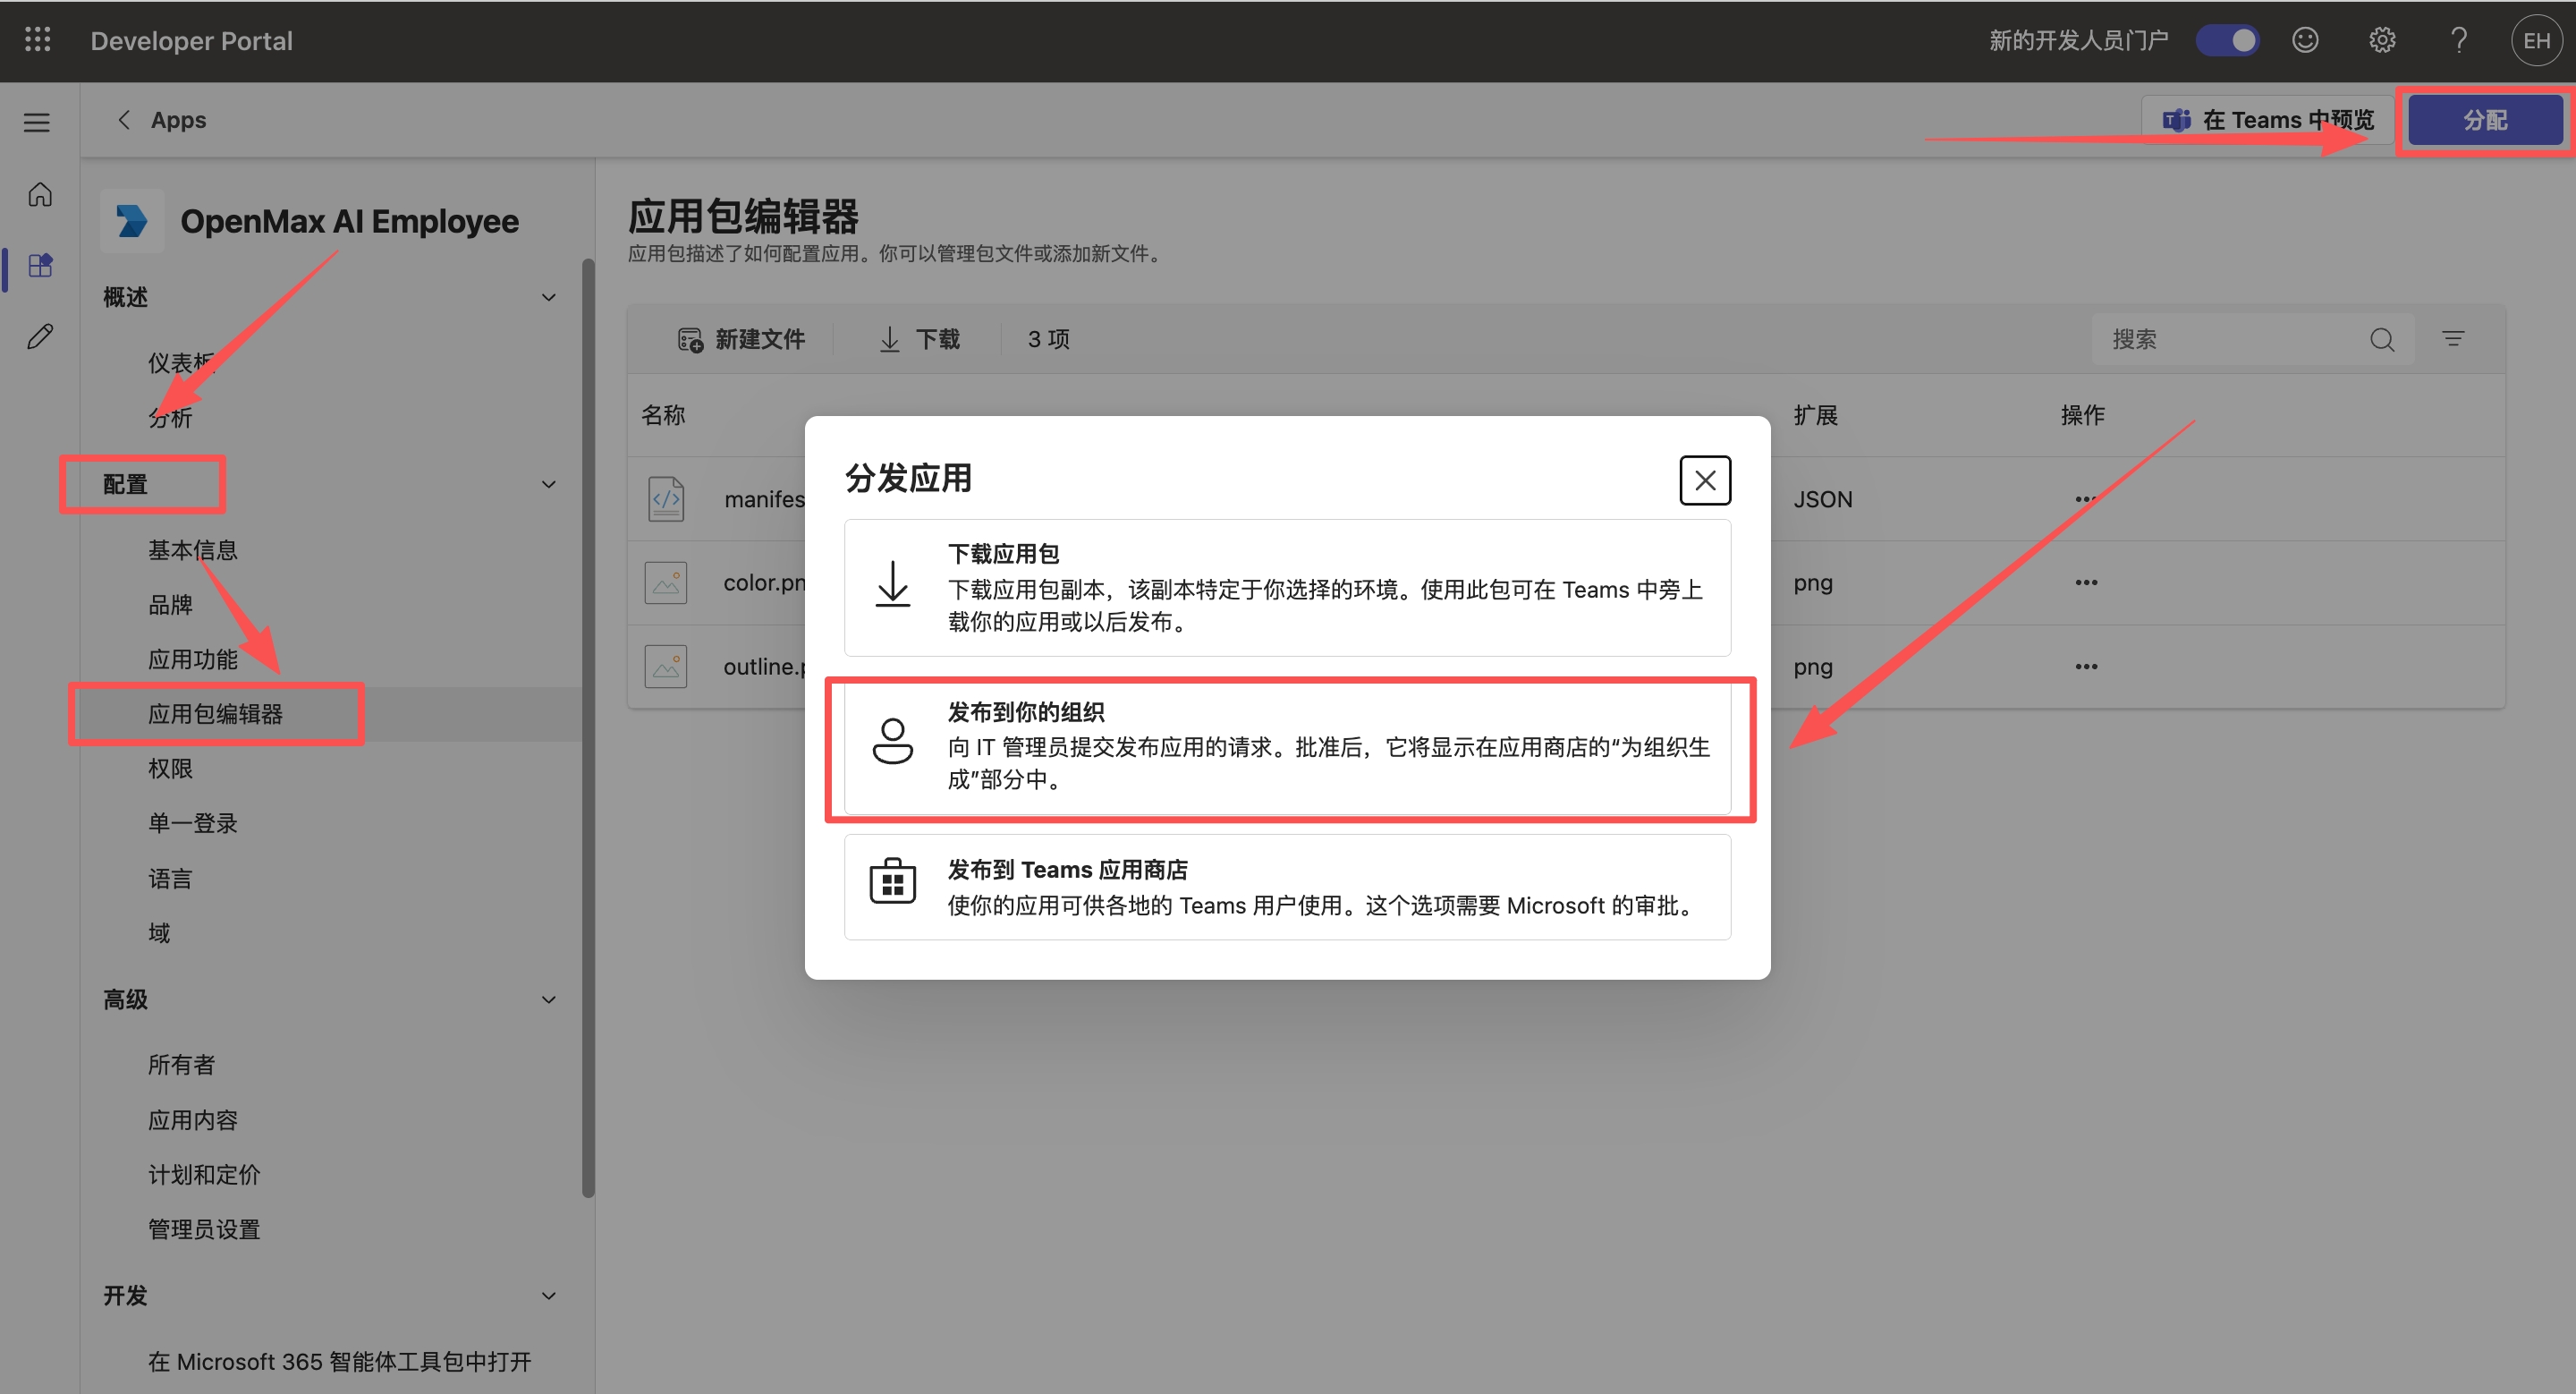Open the app launcher grid icon
This screenshot has height=1394, width=2576.
[37, 40]
